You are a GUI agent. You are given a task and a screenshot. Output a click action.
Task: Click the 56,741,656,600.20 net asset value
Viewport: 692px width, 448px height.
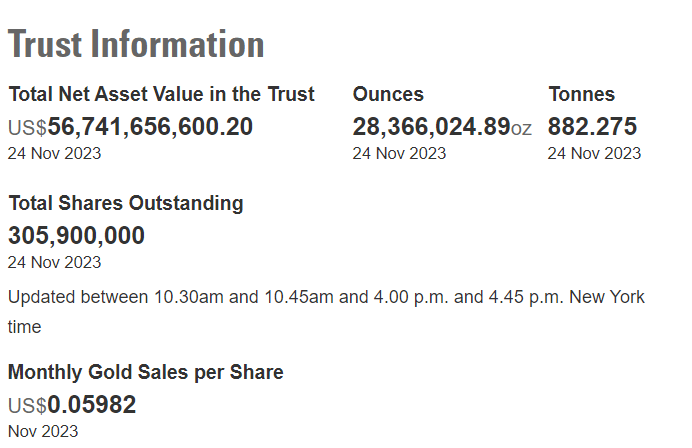(150, 127)
